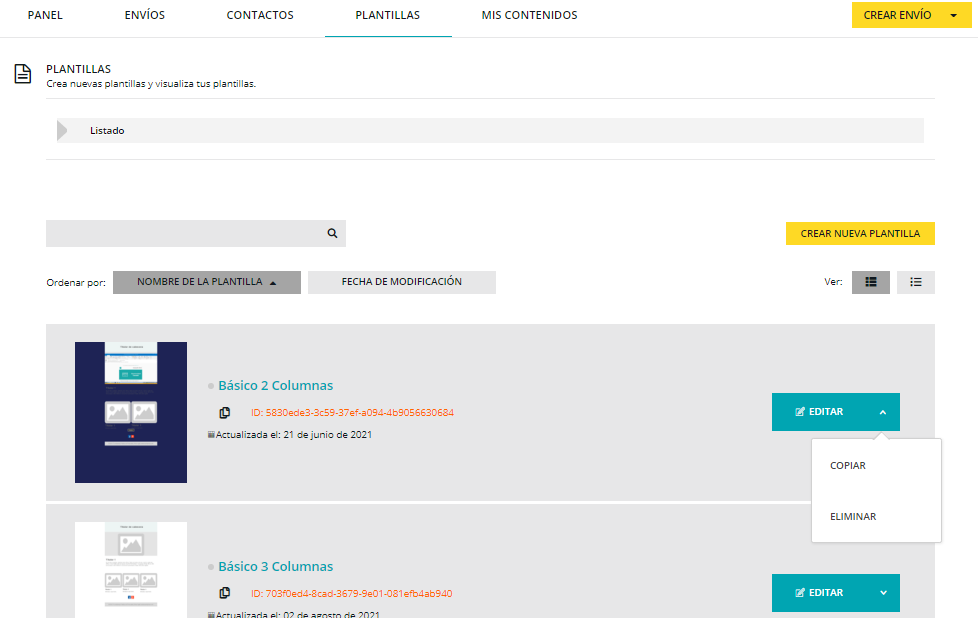Open the Mis Contenidos tab
This screenshot has height=618, width=978.
(529, 16)
